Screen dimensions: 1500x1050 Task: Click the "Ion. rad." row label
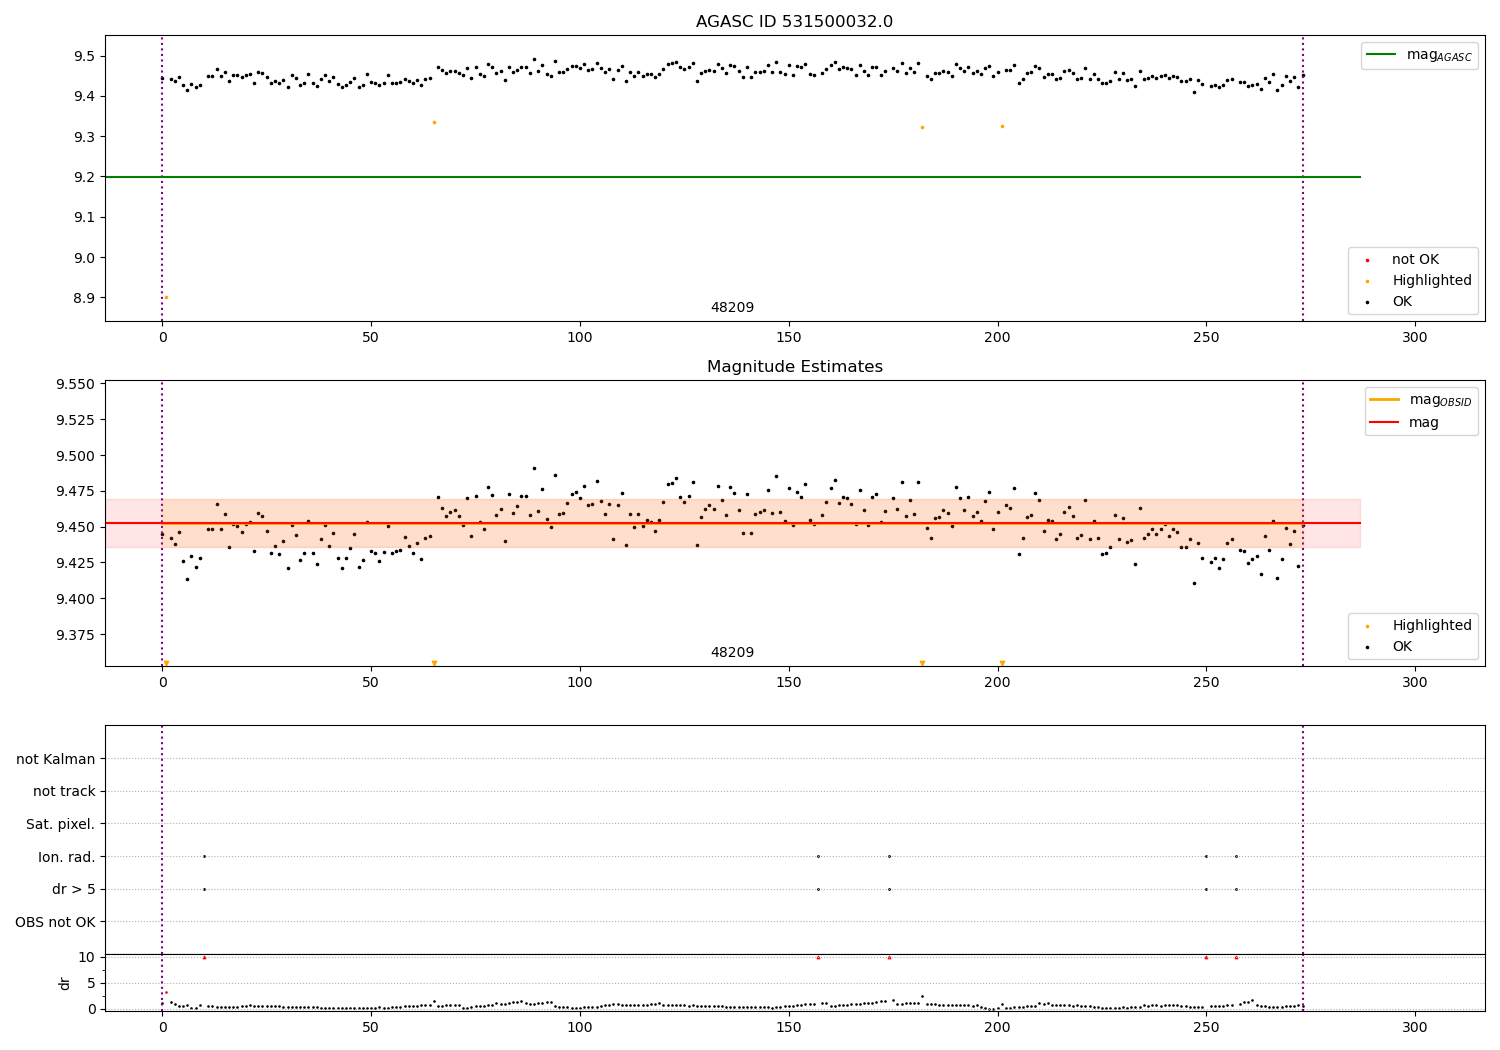pyautogui.click(x=67, y=857)
